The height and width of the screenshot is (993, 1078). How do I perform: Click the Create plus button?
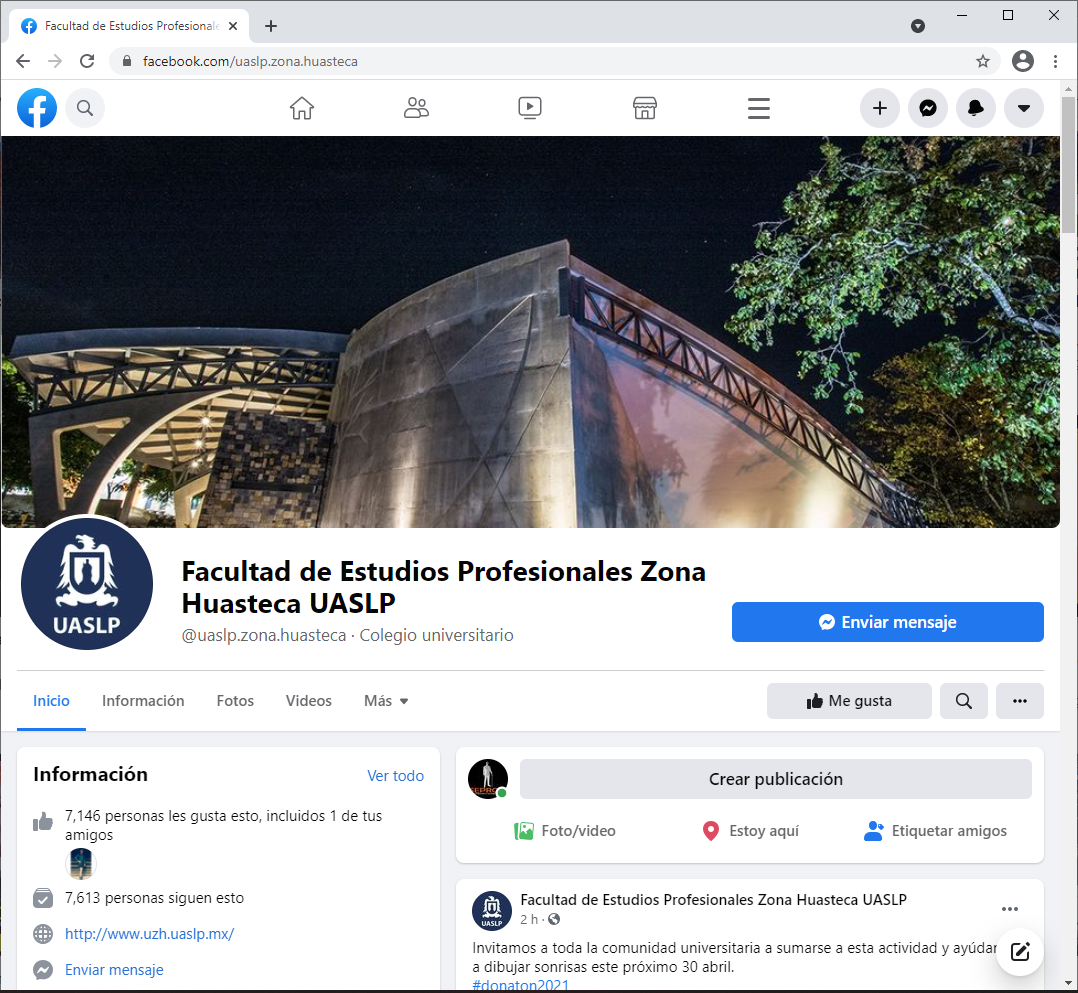coord(880,108)
